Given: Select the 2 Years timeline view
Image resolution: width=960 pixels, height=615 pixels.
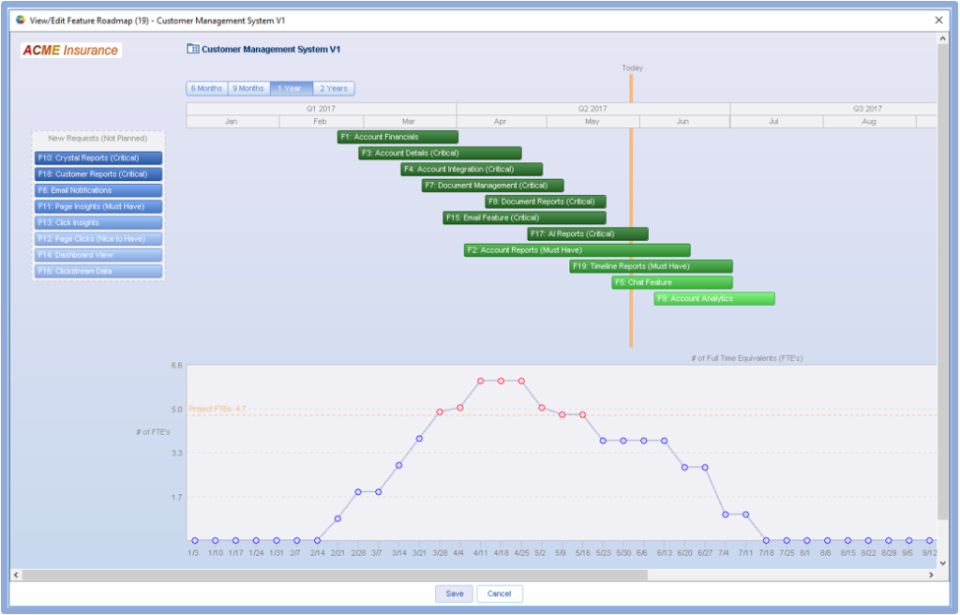Looking at the screenshot, I should (333, 88).
